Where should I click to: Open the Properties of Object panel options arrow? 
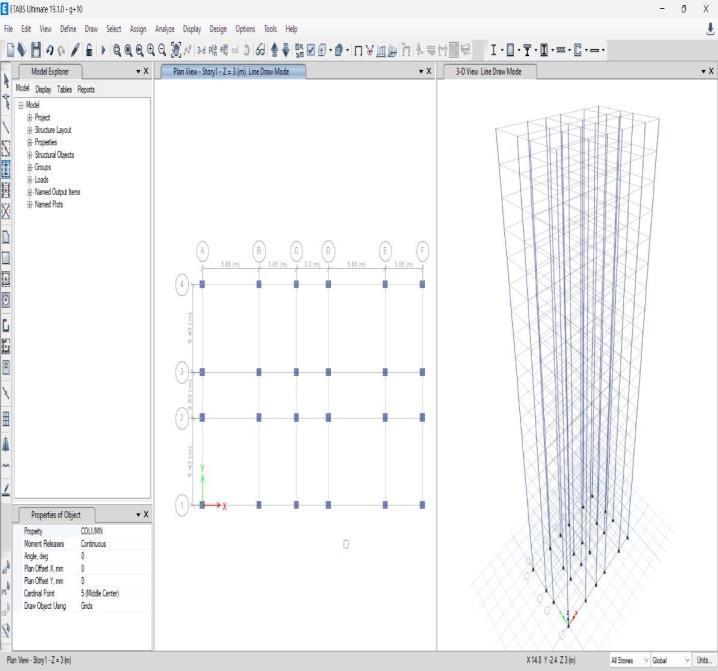click(138, 515)
